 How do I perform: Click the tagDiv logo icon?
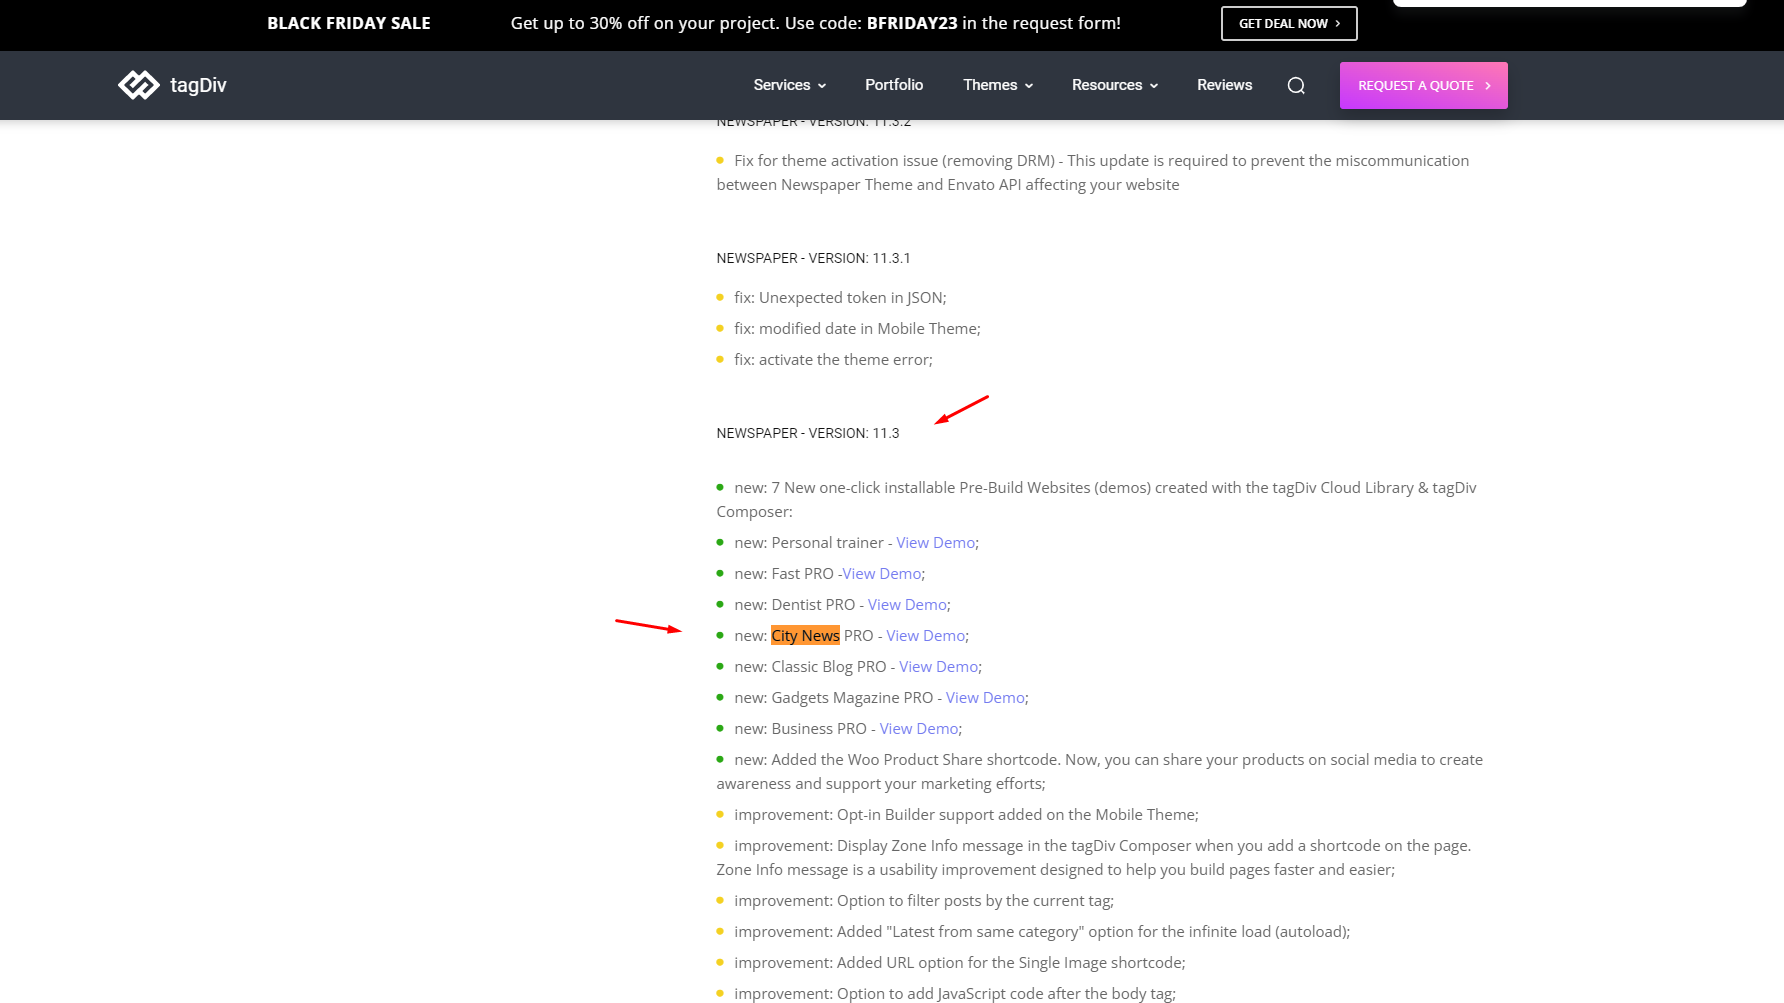point(139,85)
